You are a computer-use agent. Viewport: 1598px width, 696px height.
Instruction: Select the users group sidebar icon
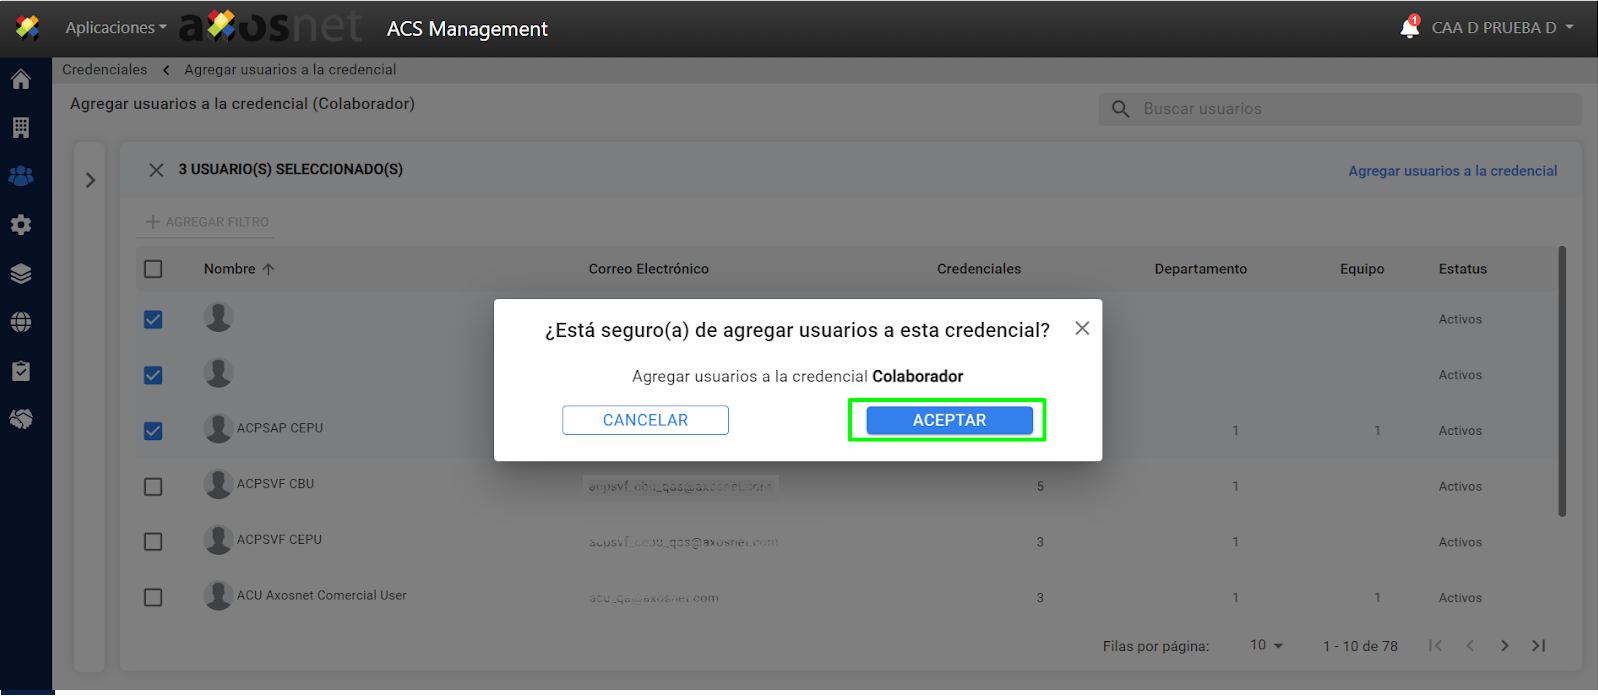coord(21,176)
